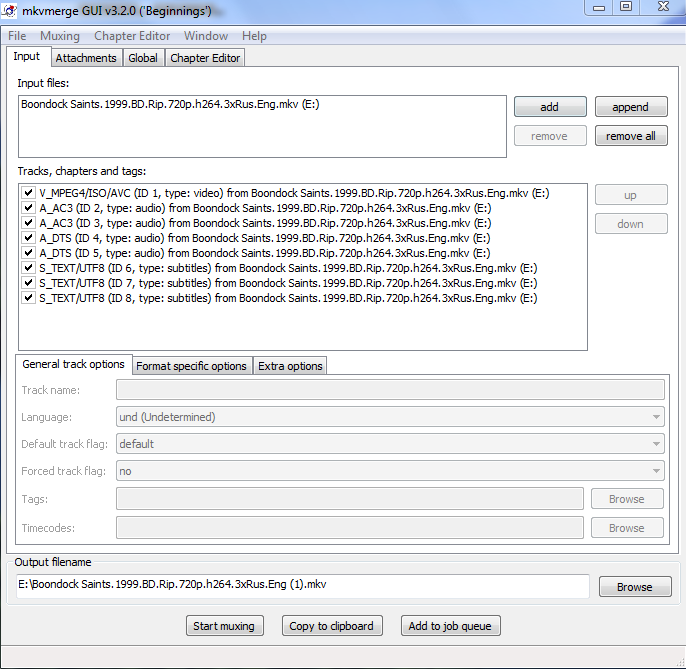Disable the A_DTS ID 4 audio track

tap(28, 238)
